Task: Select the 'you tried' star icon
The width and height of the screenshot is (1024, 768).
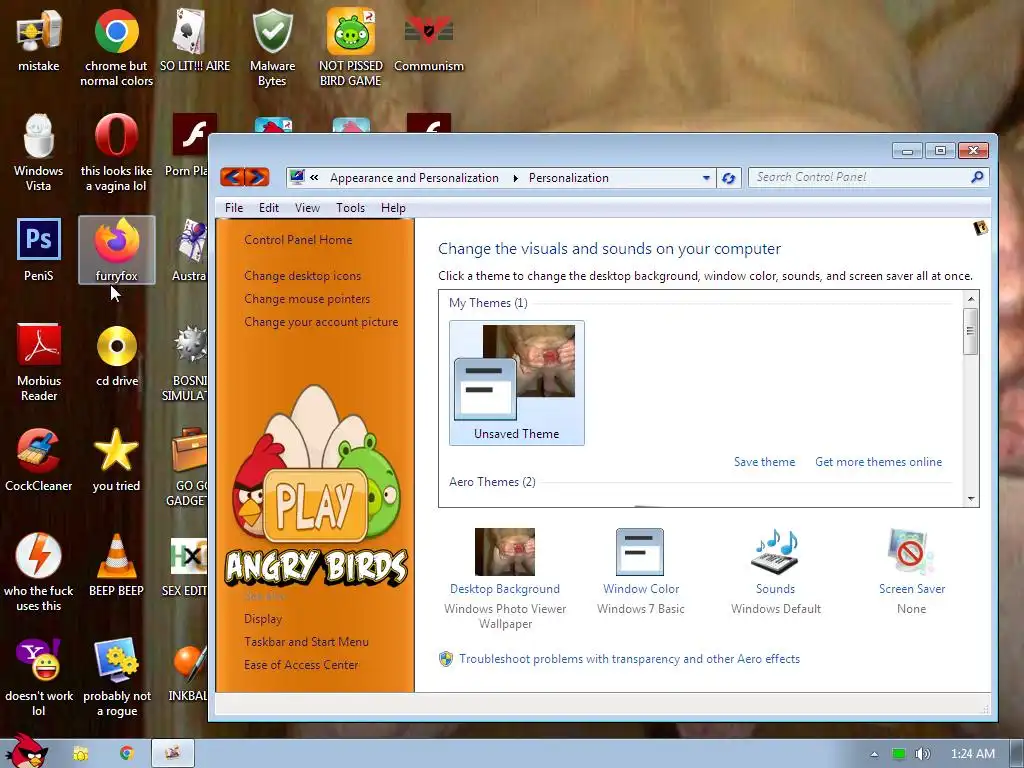Action: (116, 460)
